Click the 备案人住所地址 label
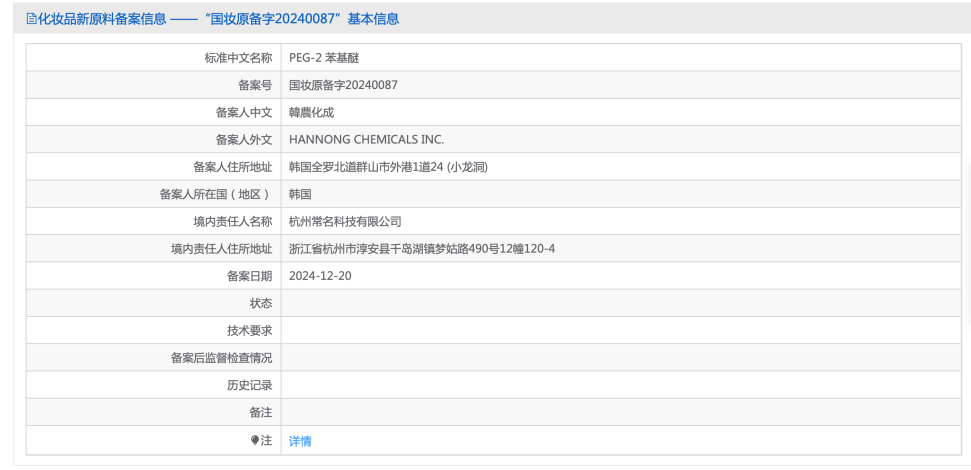 point(233,167)
